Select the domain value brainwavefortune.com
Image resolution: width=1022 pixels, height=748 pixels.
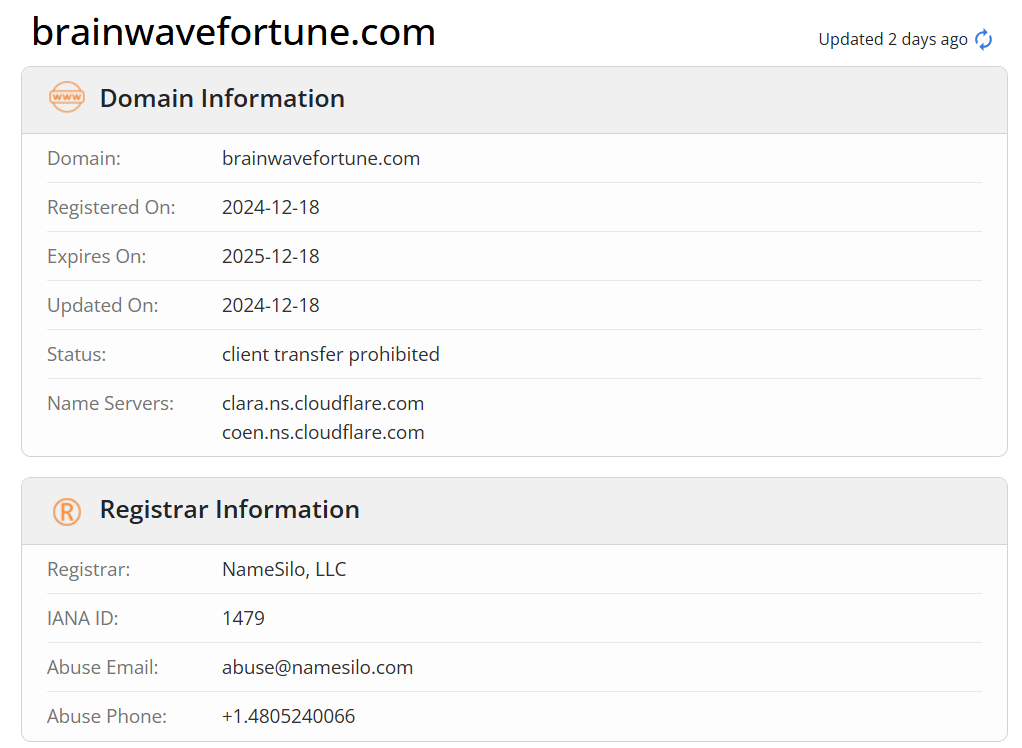coord(321,158)
